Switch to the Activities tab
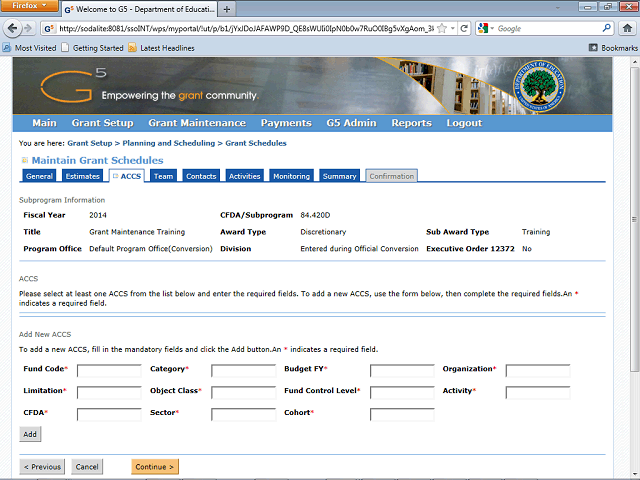This screenshot has width=640, height=480. (244, 176)
